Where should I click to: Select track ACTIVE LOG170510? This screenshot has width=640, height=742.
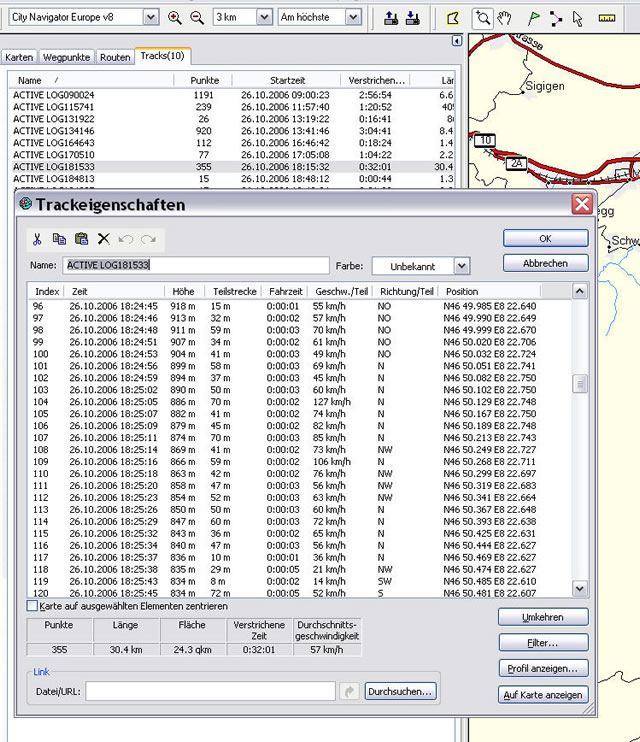232,155
